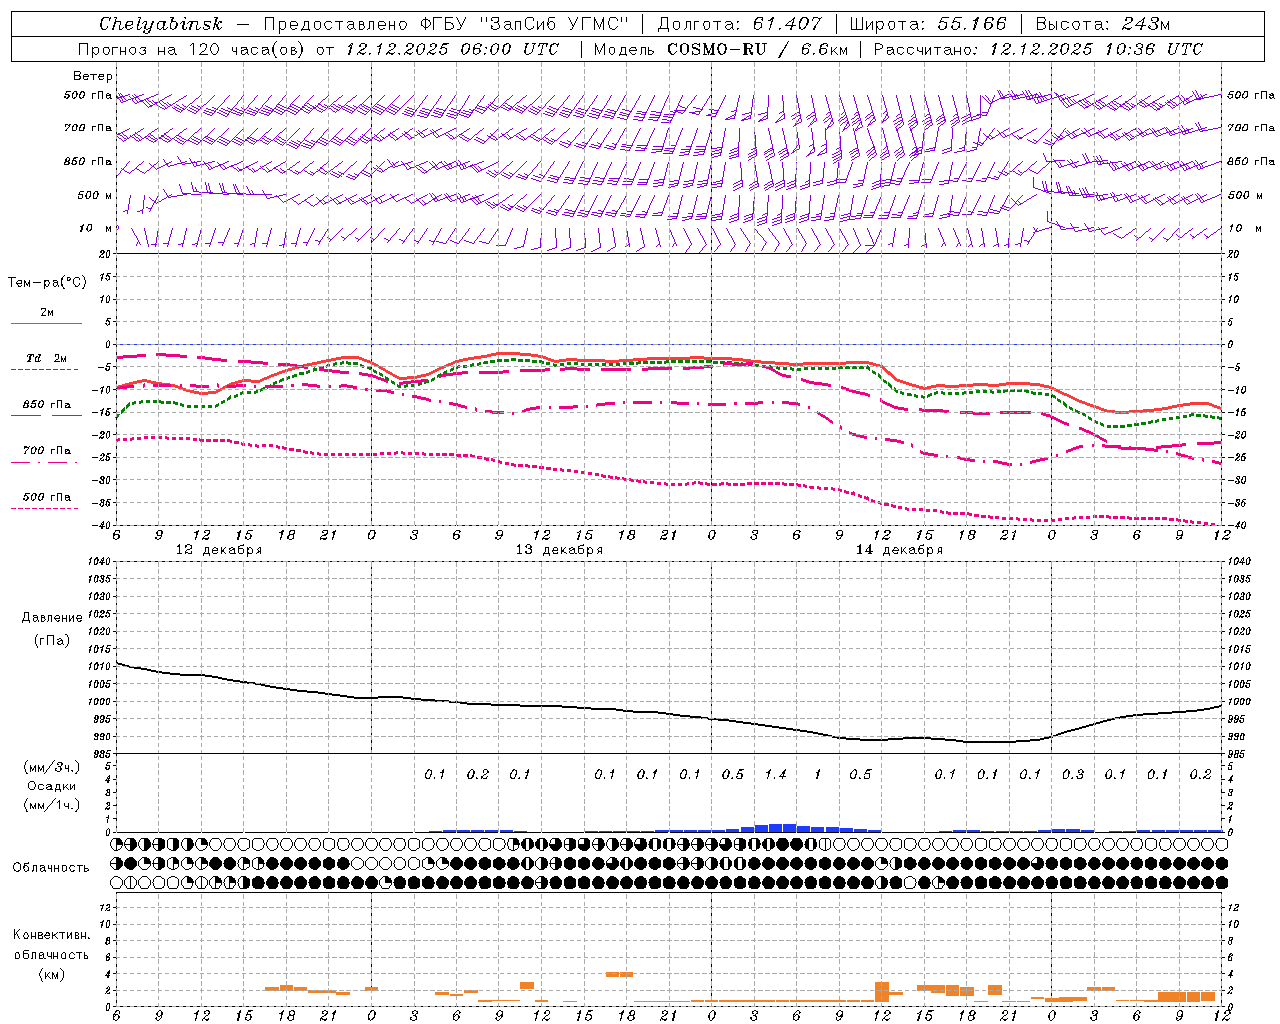This screenshot has height=1024, width=1280.
Task: Click the '13 декабря' date label
Action: pyautogui.click(x=559, y=550)
